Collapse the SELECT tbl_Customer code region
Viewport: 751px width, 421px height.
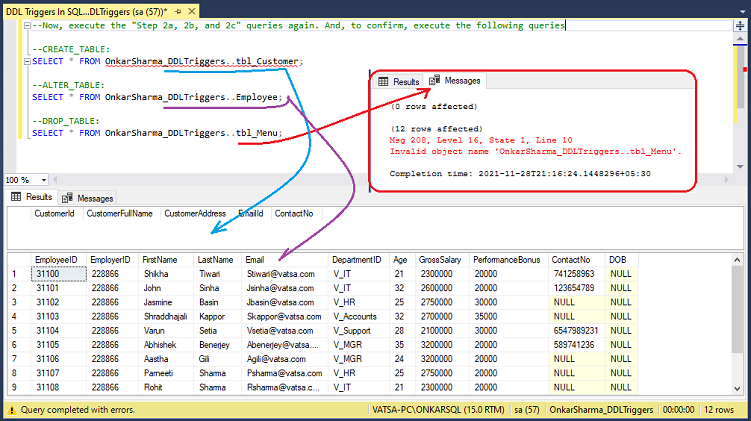[x=27, y=61]
